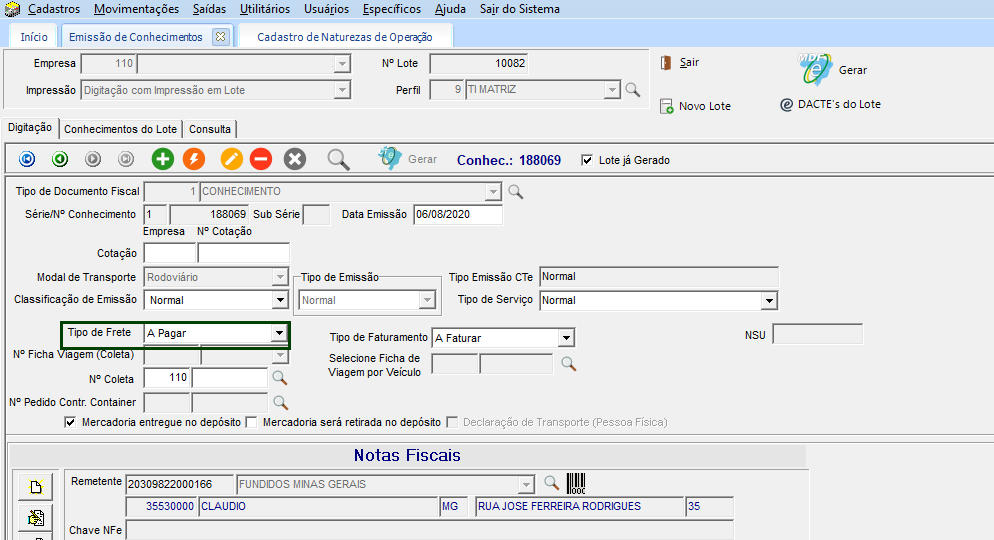Click the Novo Lote icon
The image size is (994, 540).
666,106
